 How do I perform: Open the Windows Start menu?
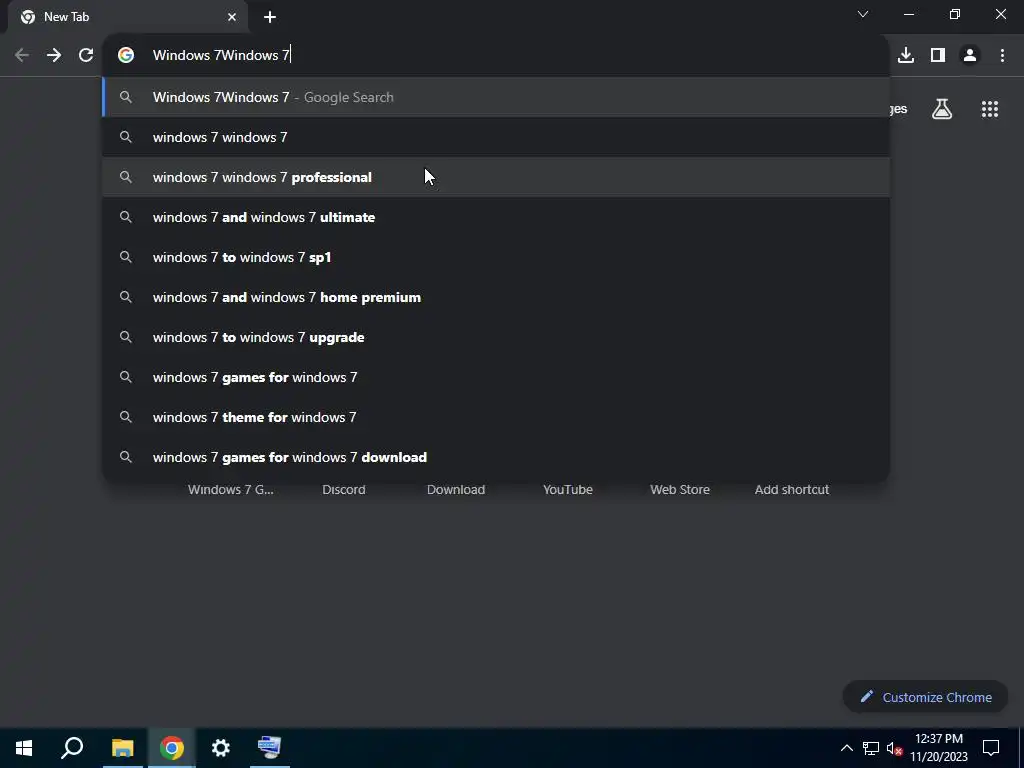[24, 748]
